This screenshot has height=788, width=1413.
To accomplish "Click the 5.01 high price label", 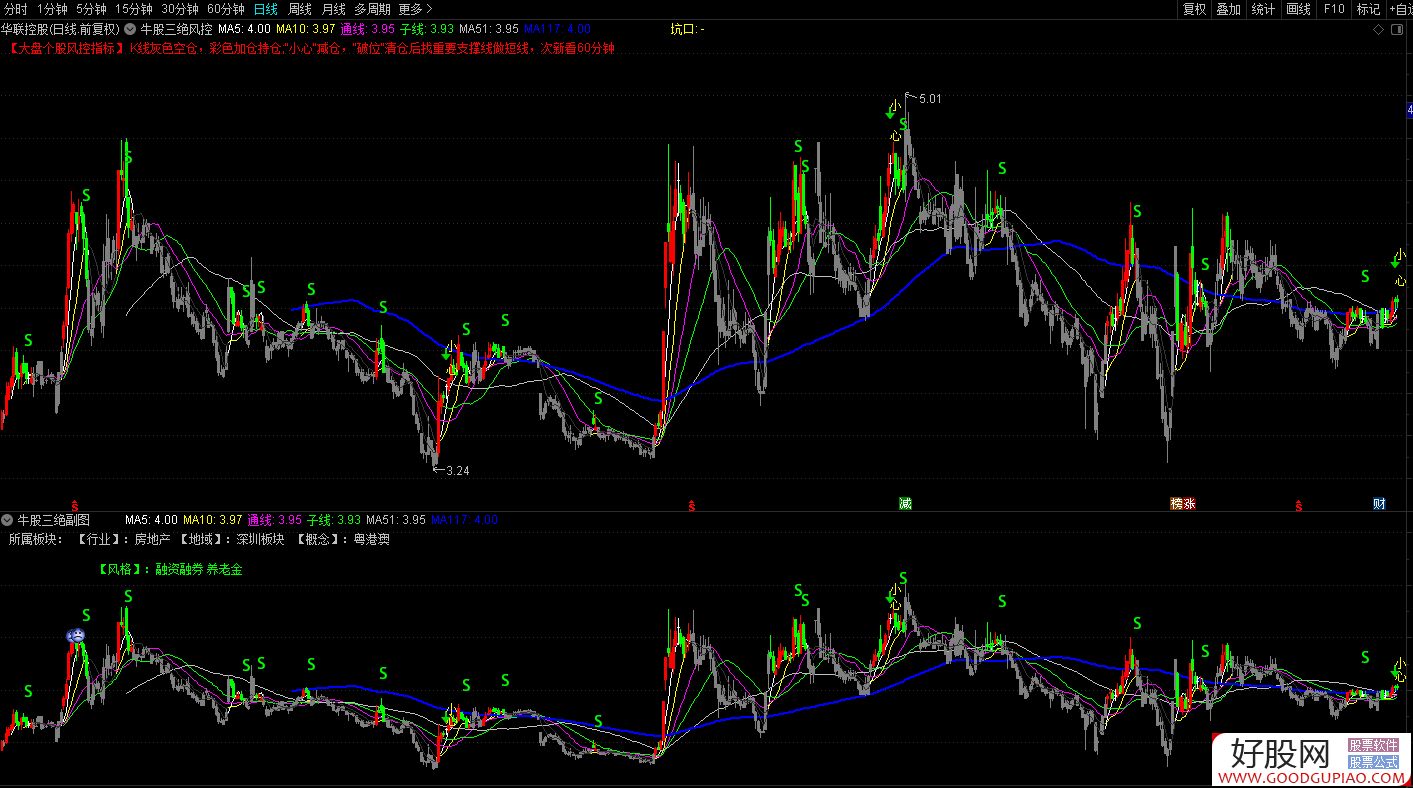I will (929, 99).
